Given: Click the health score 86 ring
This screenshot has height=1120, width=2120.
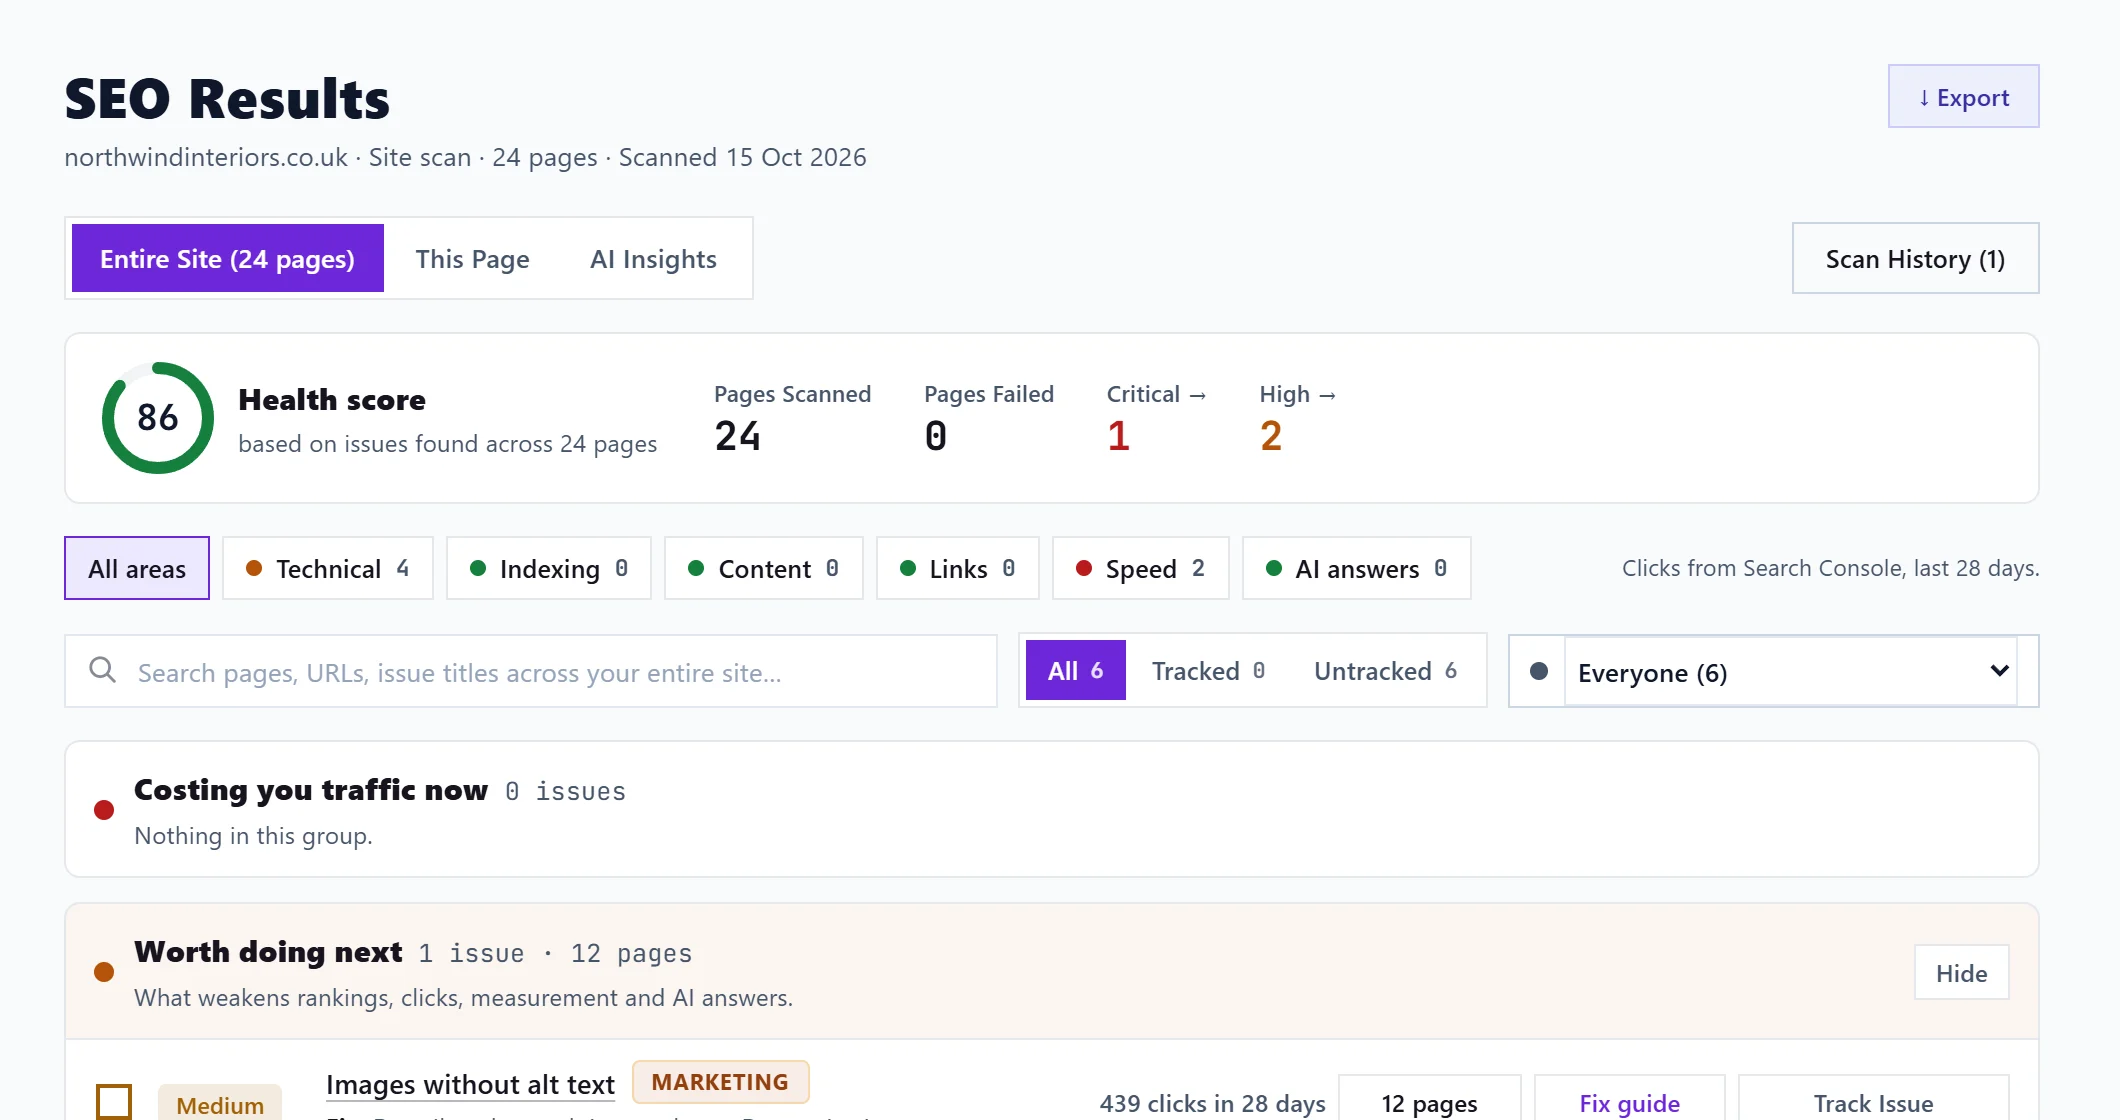Looking at the screenshot, I should coord(158,418).
